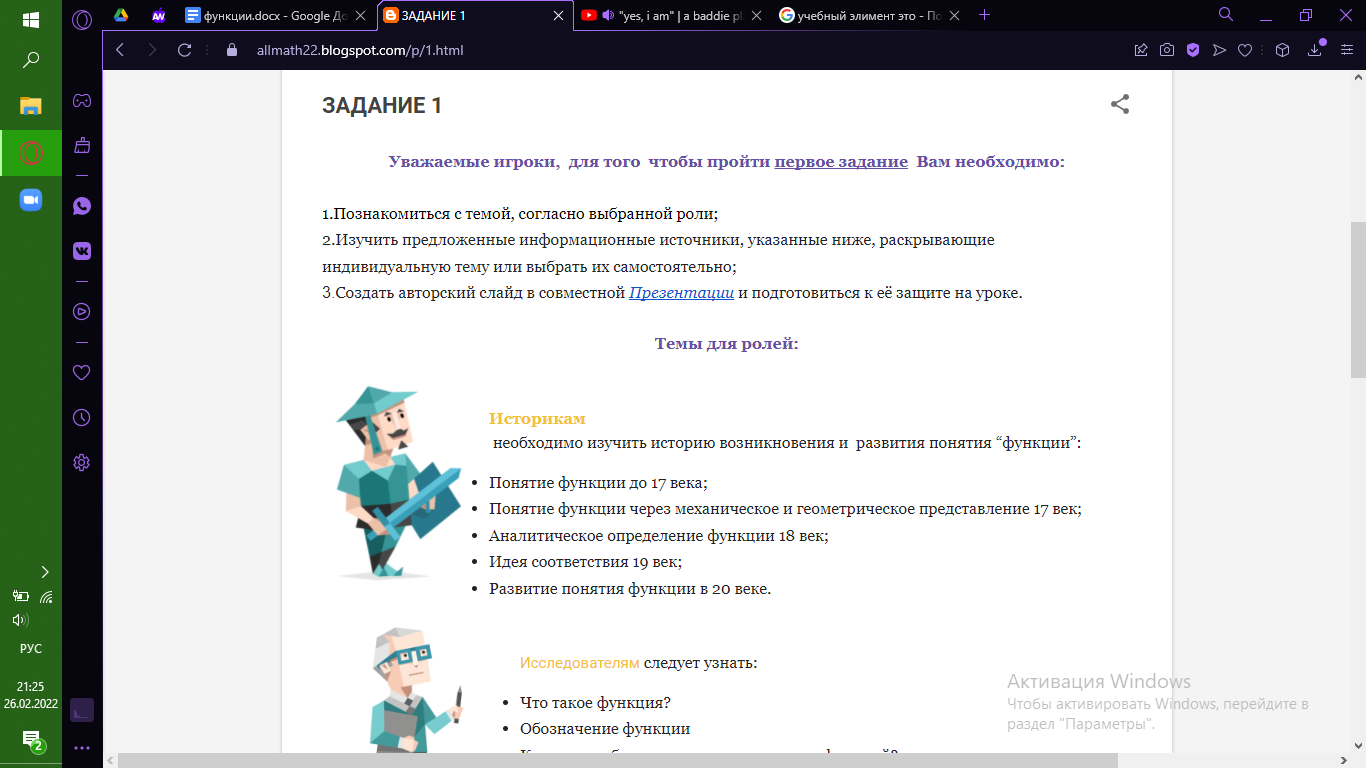Screen dimensions: 1366x768
Task: Open the downloads icon in toolbar
Action: [x=1315, y=50]
